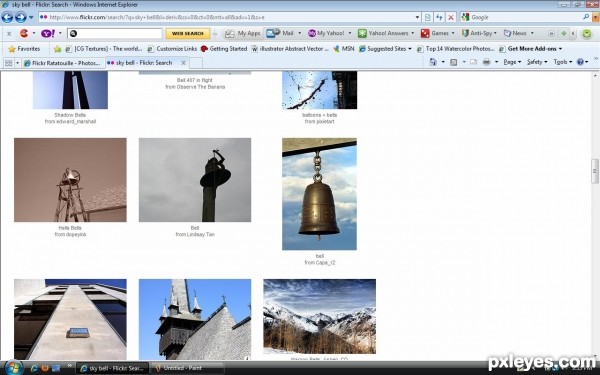The height and width of the screenshot is (375, 600).
Task: Open the balloons + bells thumbnail
Action: [x=320, y=90]
